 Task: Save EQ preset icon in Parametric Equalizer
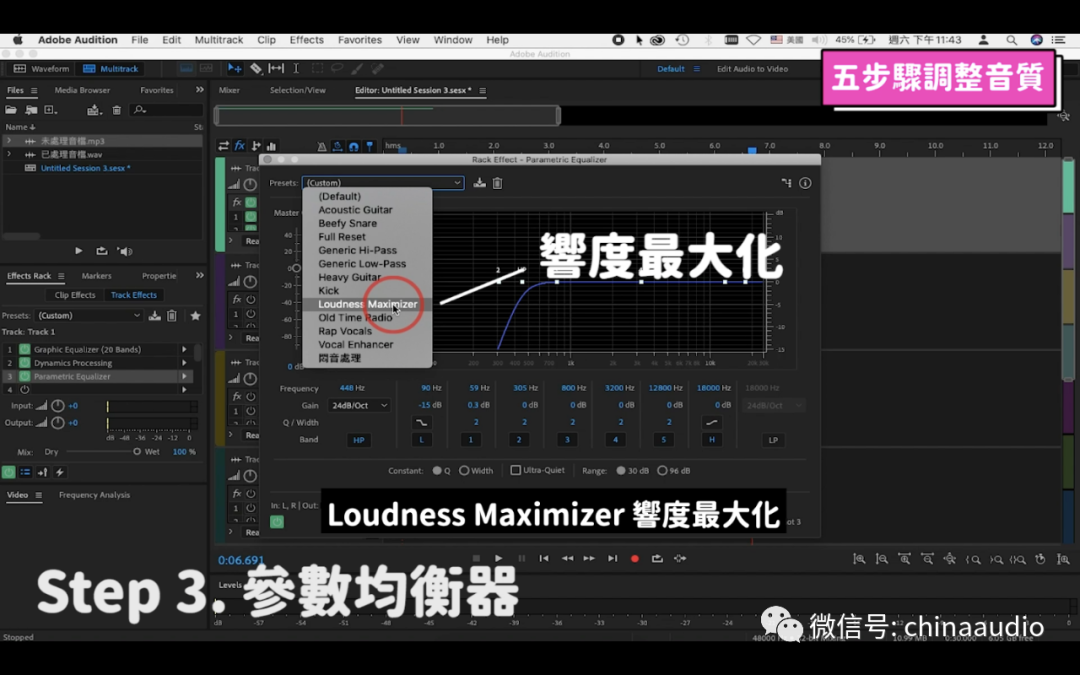pos(479,183)
